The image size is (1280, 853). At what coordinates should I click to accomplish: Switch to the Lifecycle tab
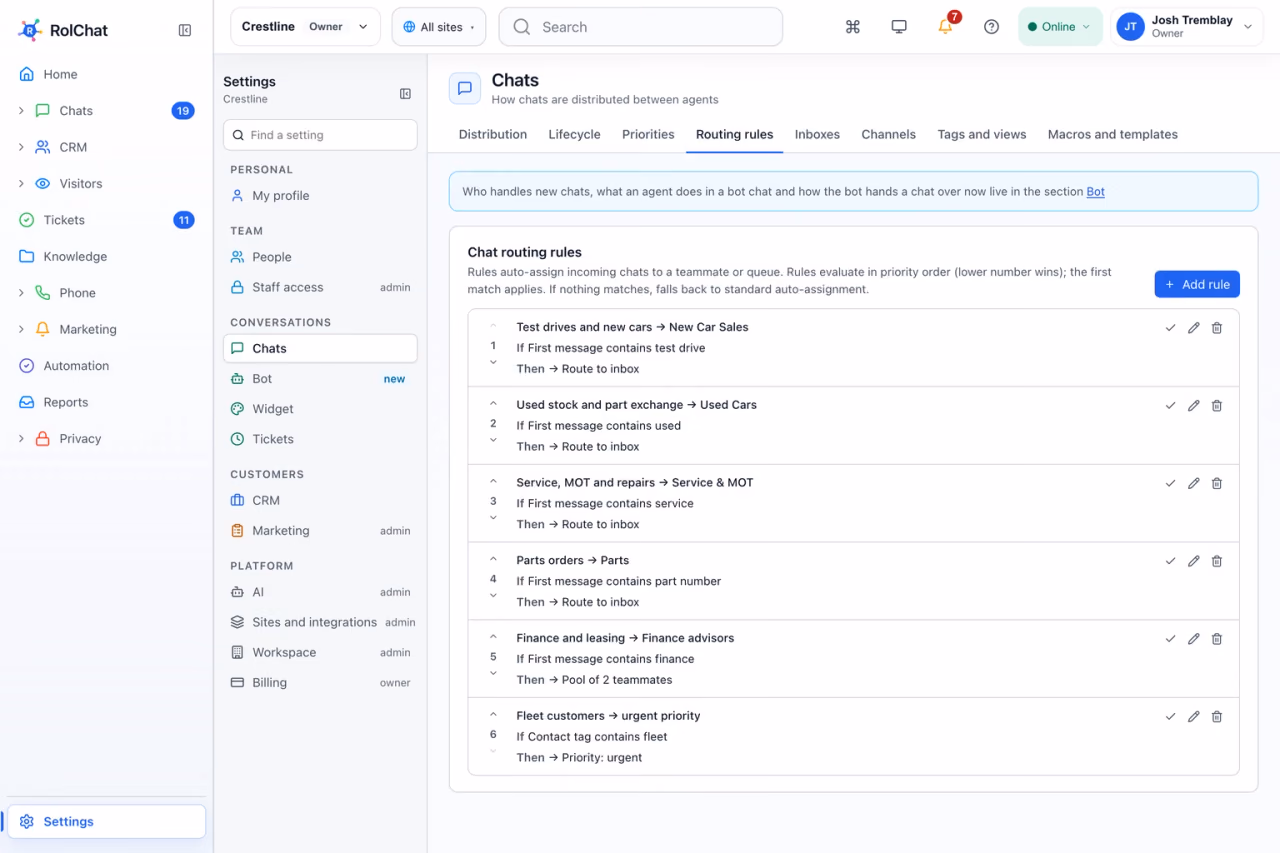574,134
